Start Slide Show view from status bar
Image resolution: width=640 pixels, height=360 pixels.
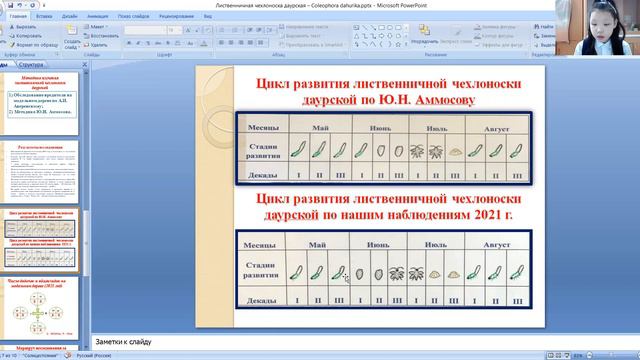[567, 356]
